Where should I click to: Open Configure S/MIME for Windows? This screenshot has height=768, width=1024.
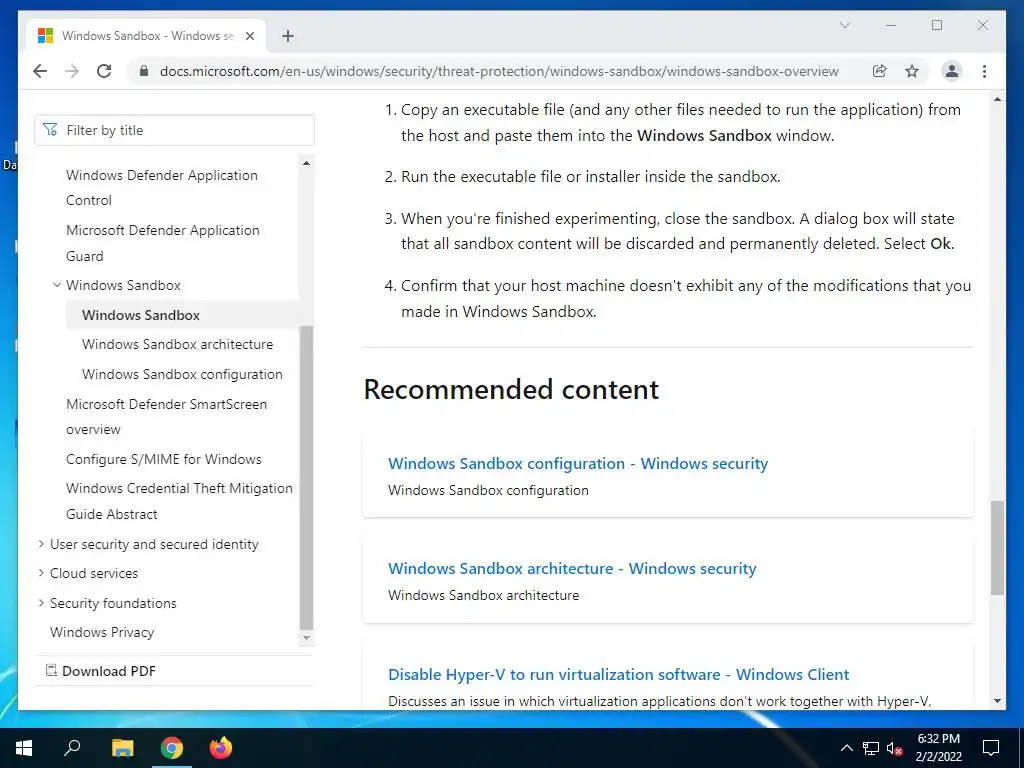164,459
